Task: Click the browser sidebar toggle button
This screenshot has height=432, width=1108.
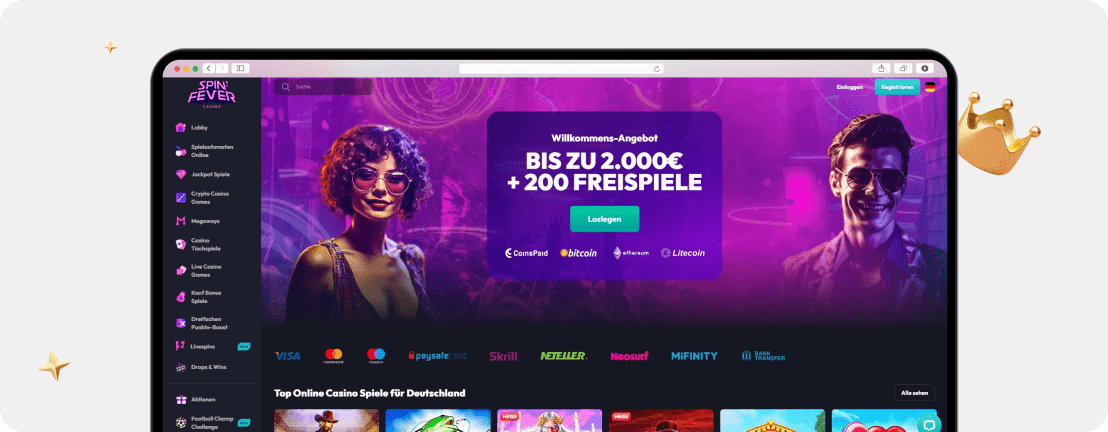Action: 240,69
